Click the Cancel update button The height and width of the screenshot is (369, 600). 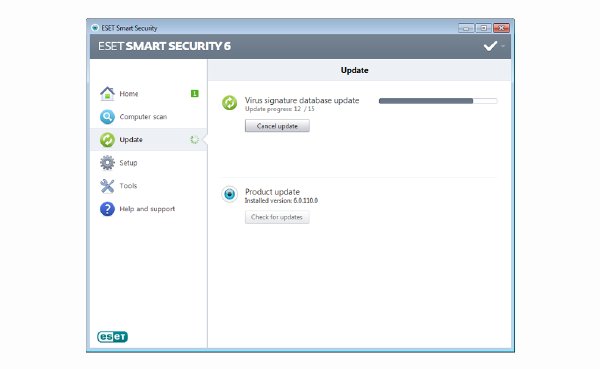(x=277, y=126)
